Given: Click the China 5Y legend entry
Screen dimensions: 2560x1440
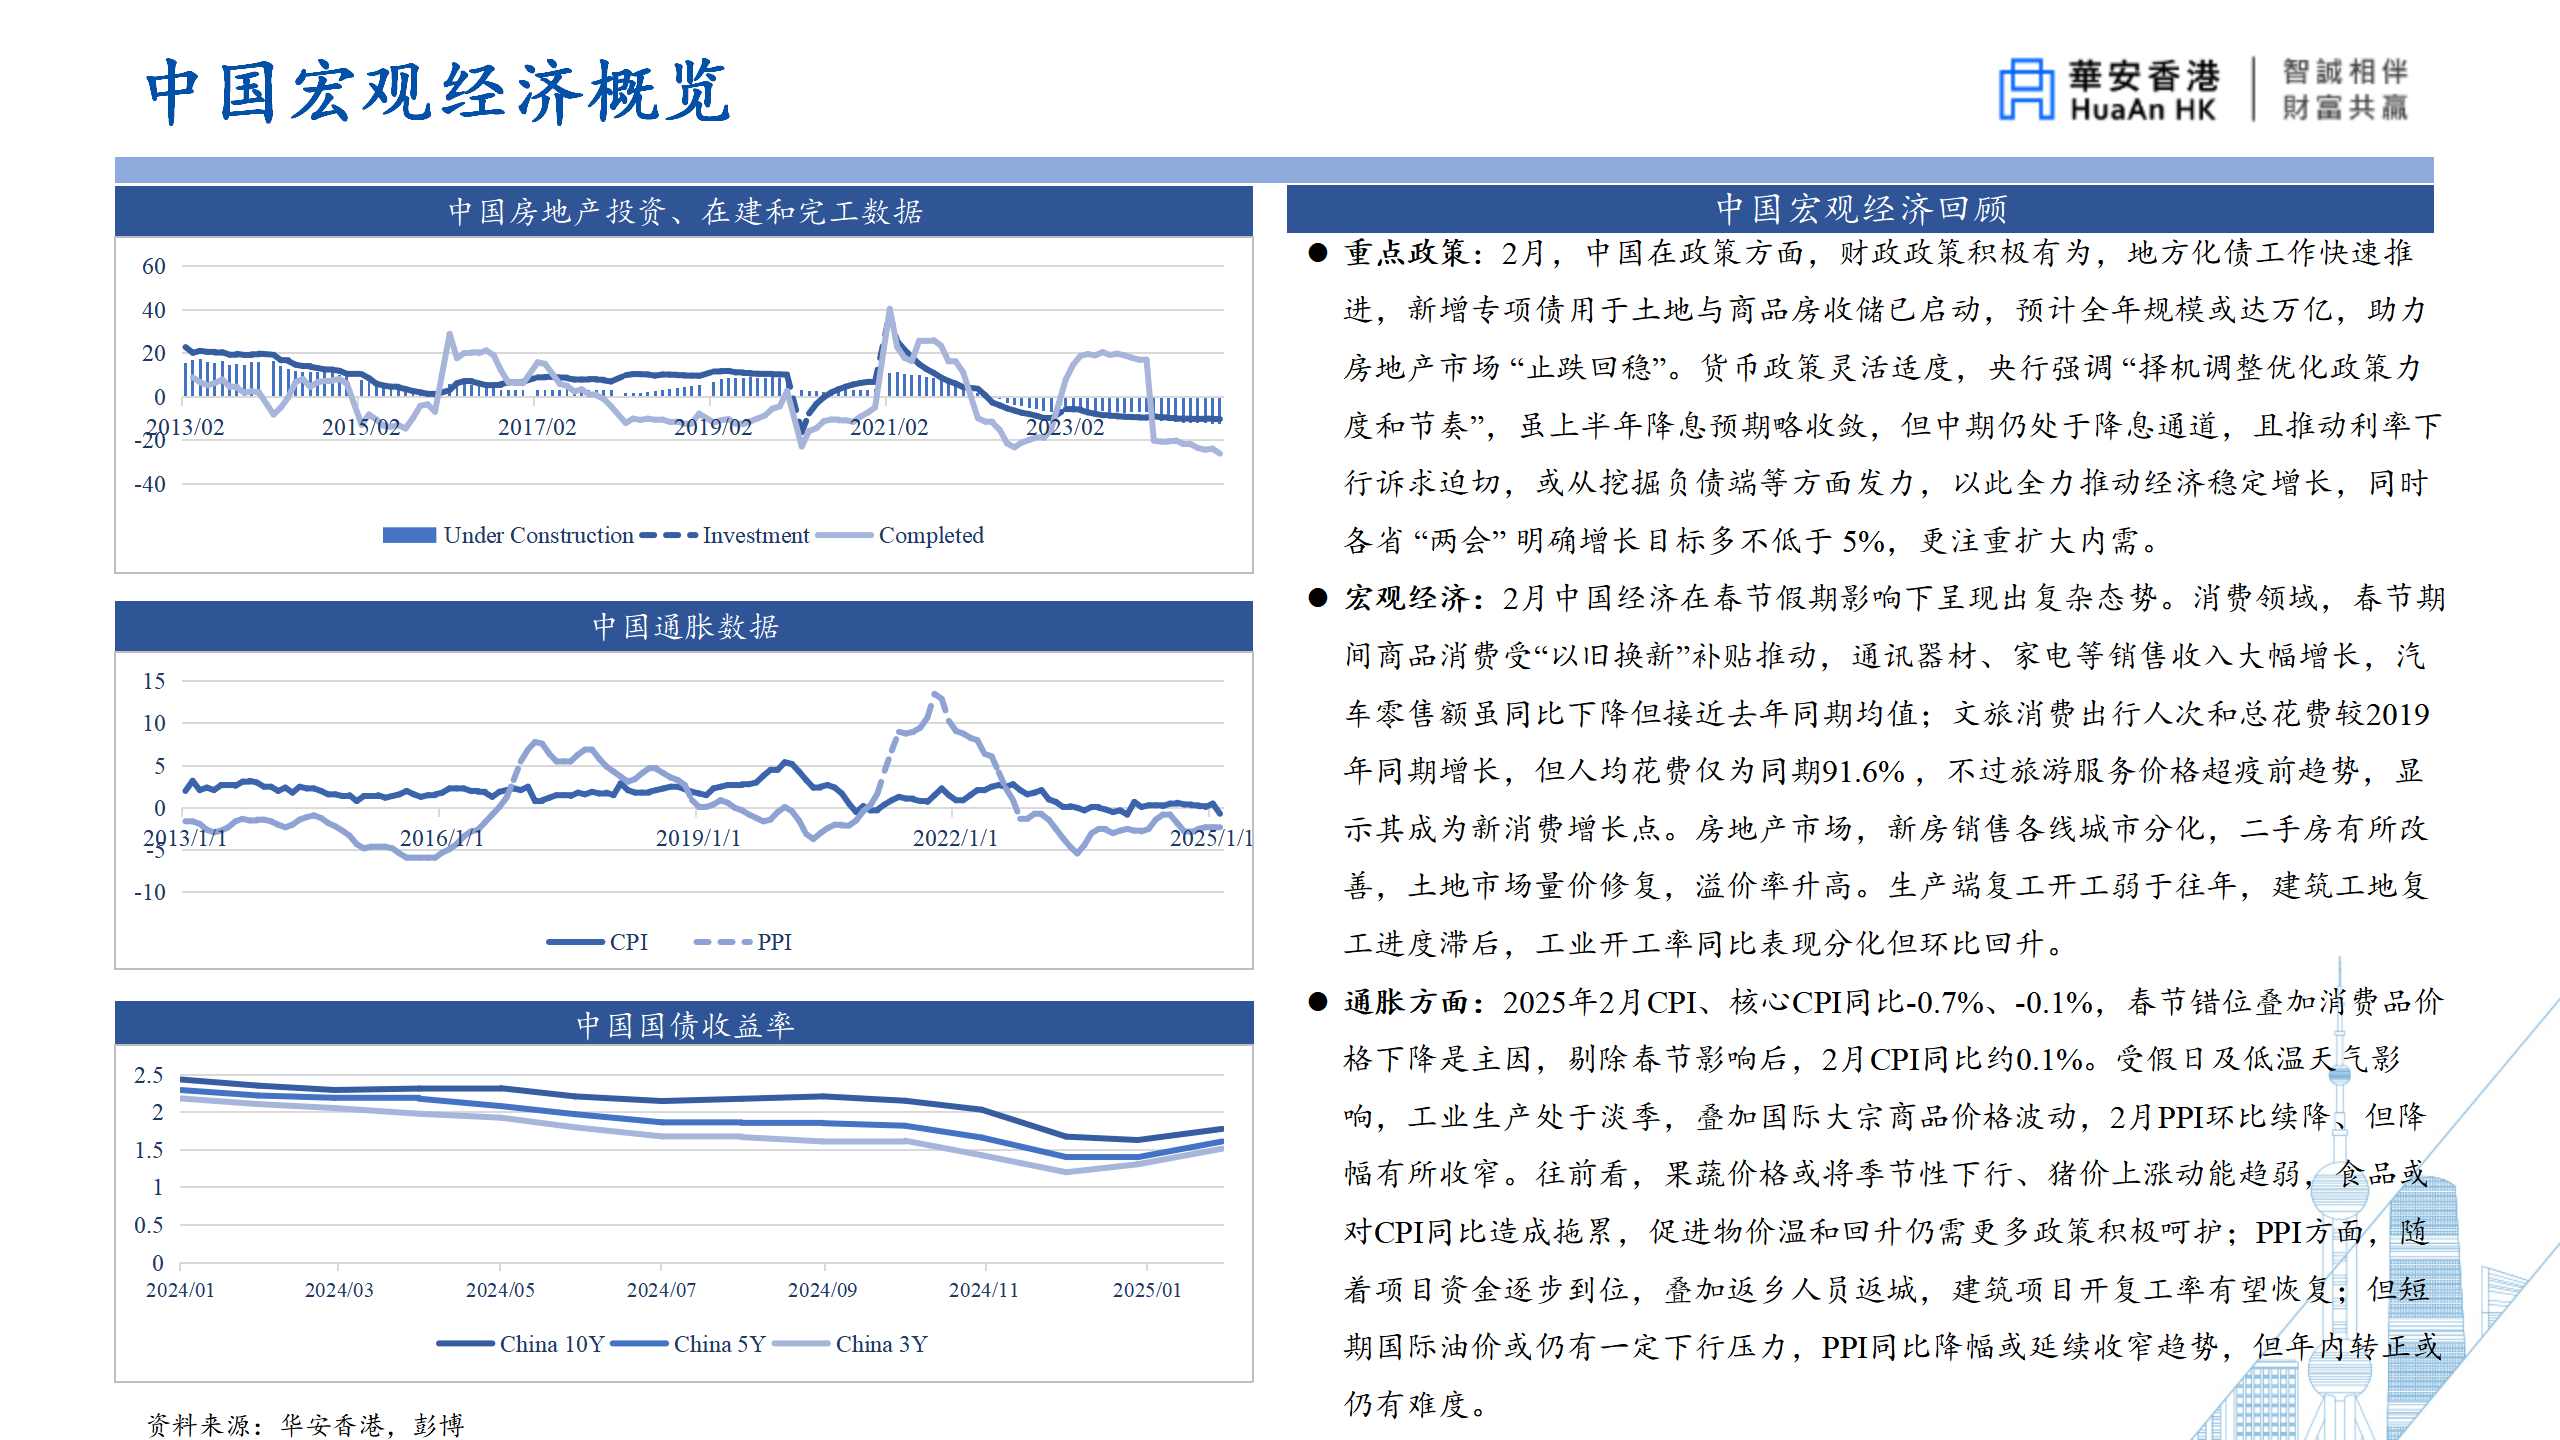Looking at the screenshot, I should [x=688, y=1344].
